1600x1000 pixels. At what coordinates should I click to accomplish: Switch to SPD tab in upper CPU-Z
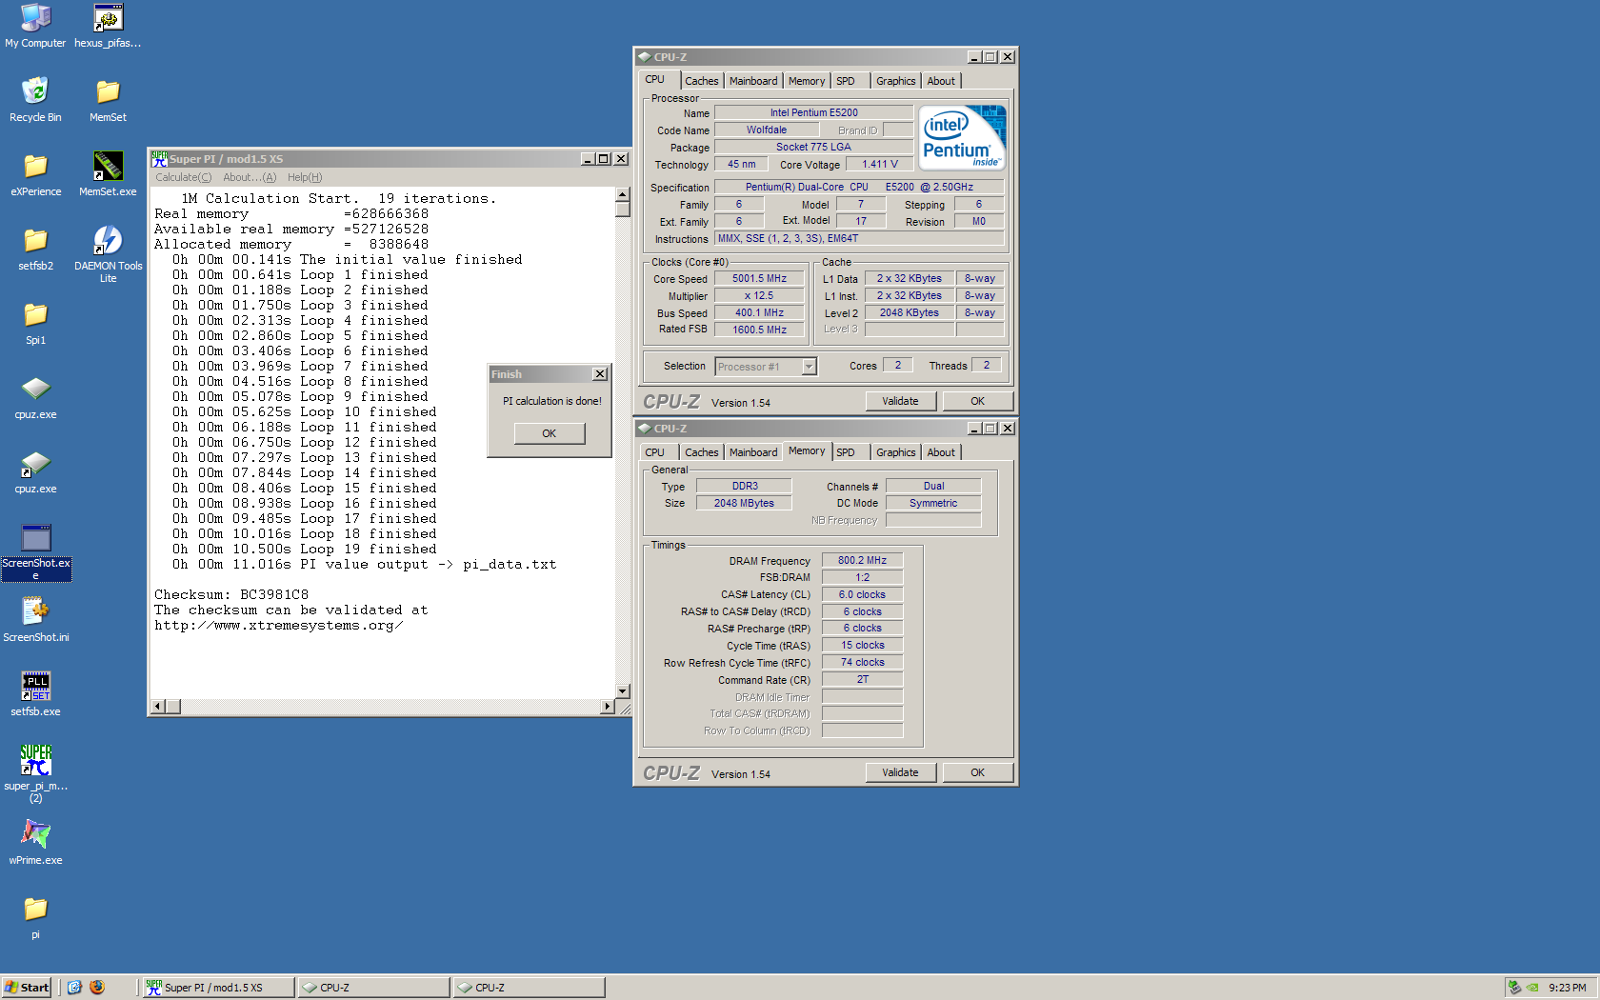[846, 81]
